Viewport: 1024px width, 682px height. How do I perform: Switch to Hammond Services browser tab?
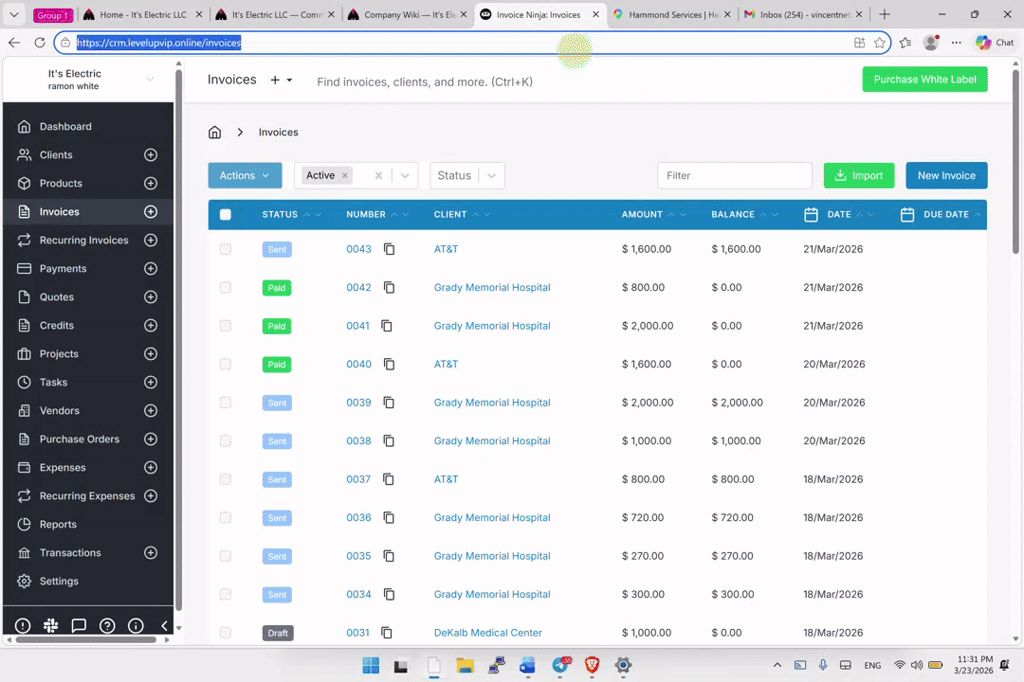click(x=671, y=14)
